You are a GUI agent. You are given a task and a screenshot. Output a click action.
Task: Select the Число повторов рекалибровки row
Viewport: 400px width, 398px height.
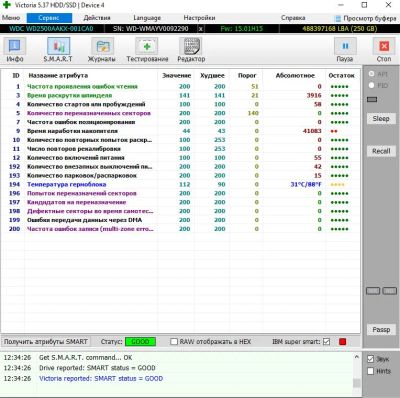point(180,149)
